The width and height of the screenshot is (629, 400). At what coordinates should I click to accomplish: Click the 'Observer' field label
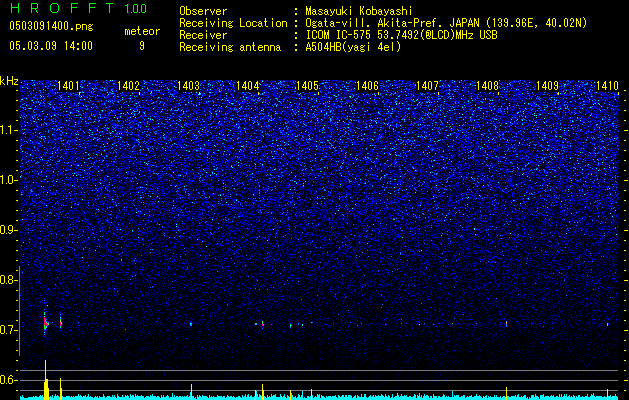coord(203,12)
